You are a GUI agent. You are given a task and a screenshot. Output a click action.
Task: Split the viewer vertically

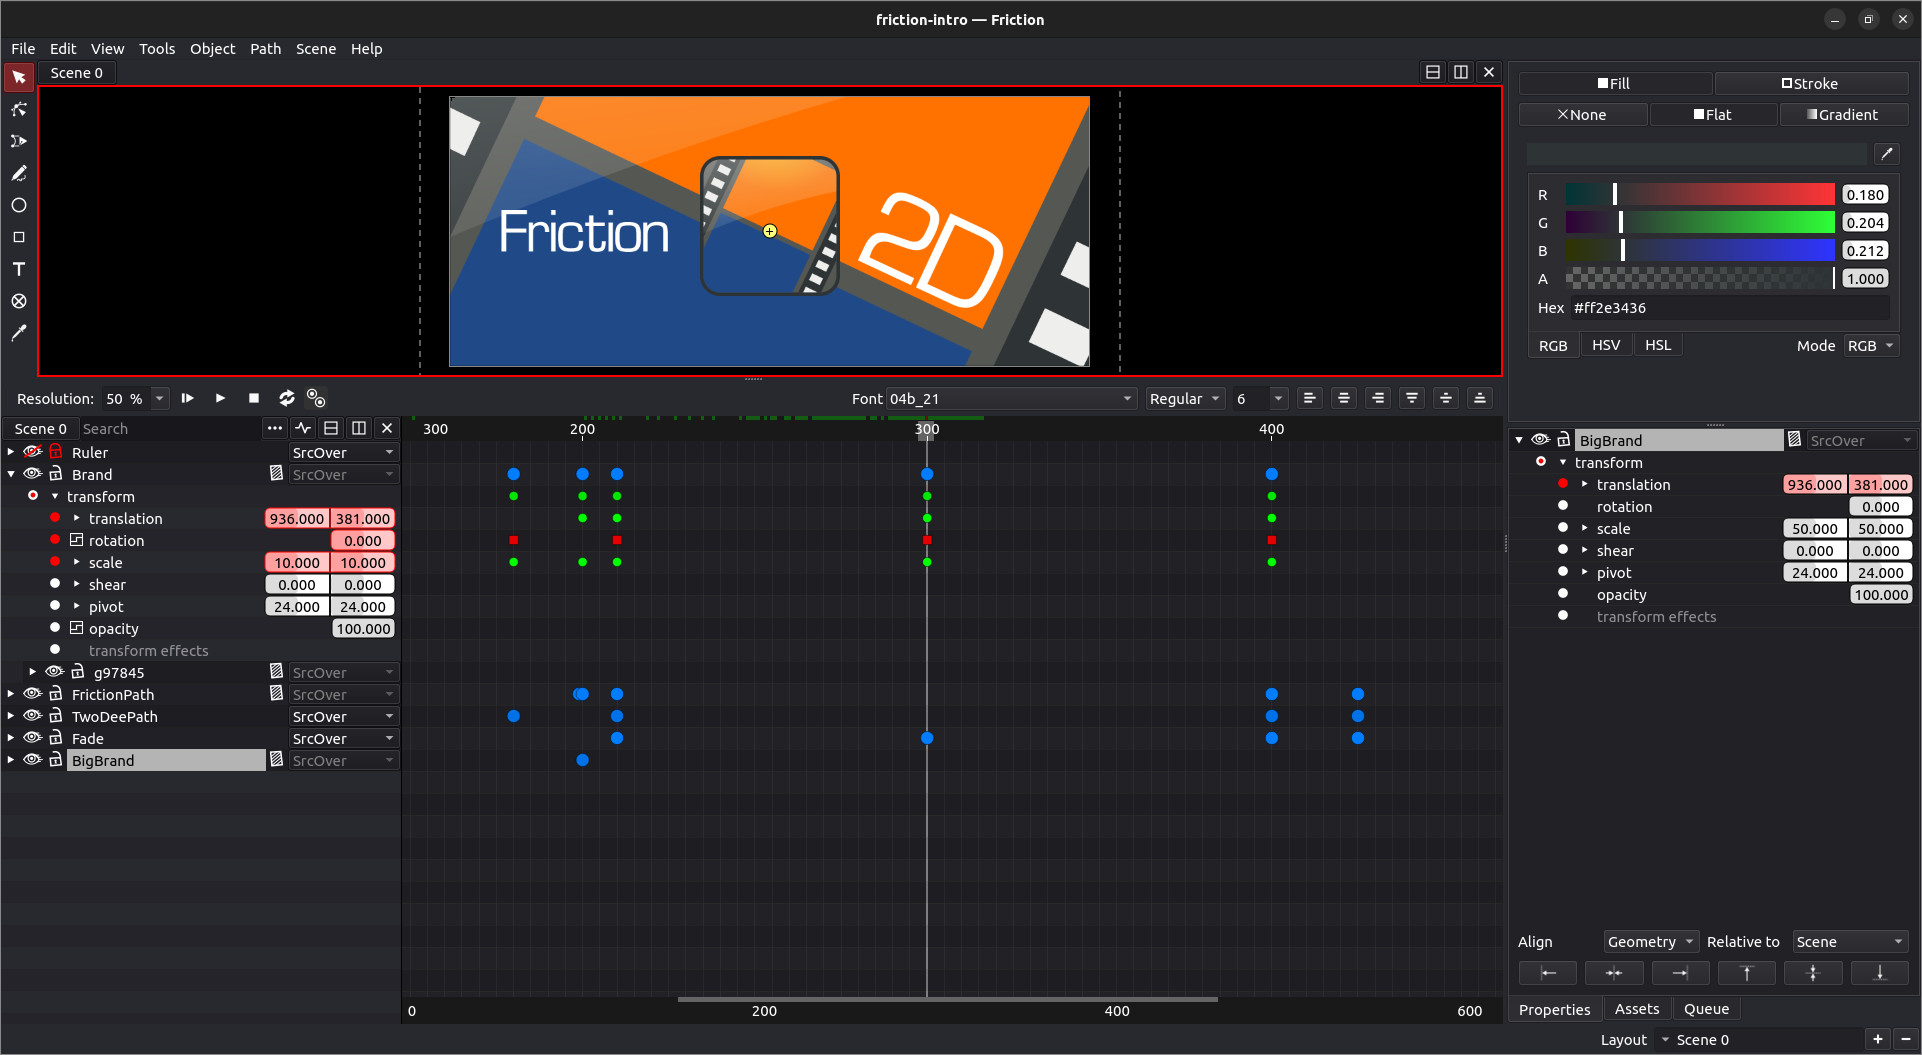[x=1461, y=72]
